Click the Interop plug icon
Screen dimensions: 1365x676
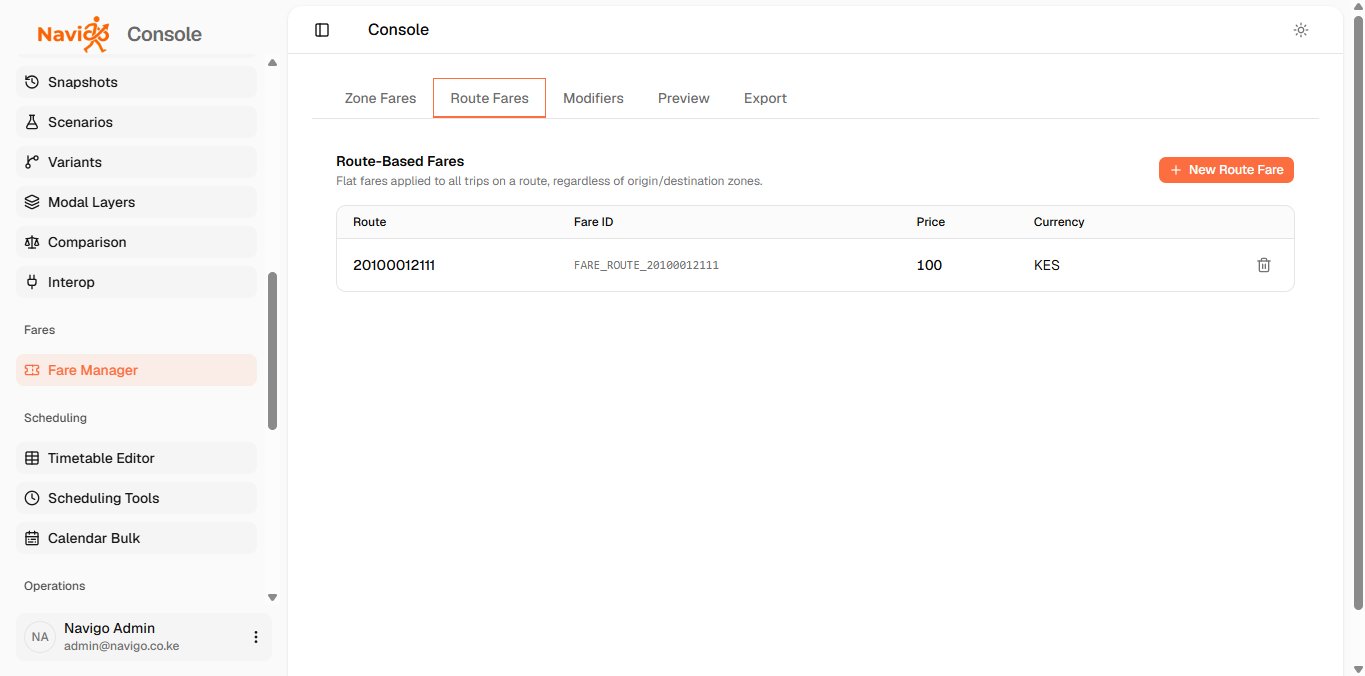(x=32, y=282)
